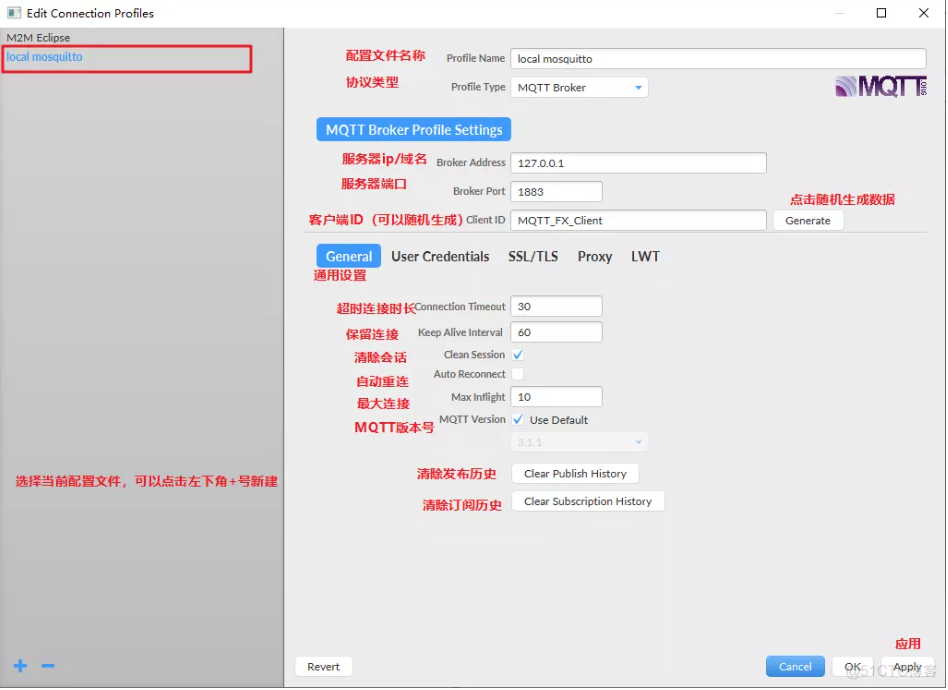Apply the profile settings
Screen dimensions: 948x690
tap(907, 667)
